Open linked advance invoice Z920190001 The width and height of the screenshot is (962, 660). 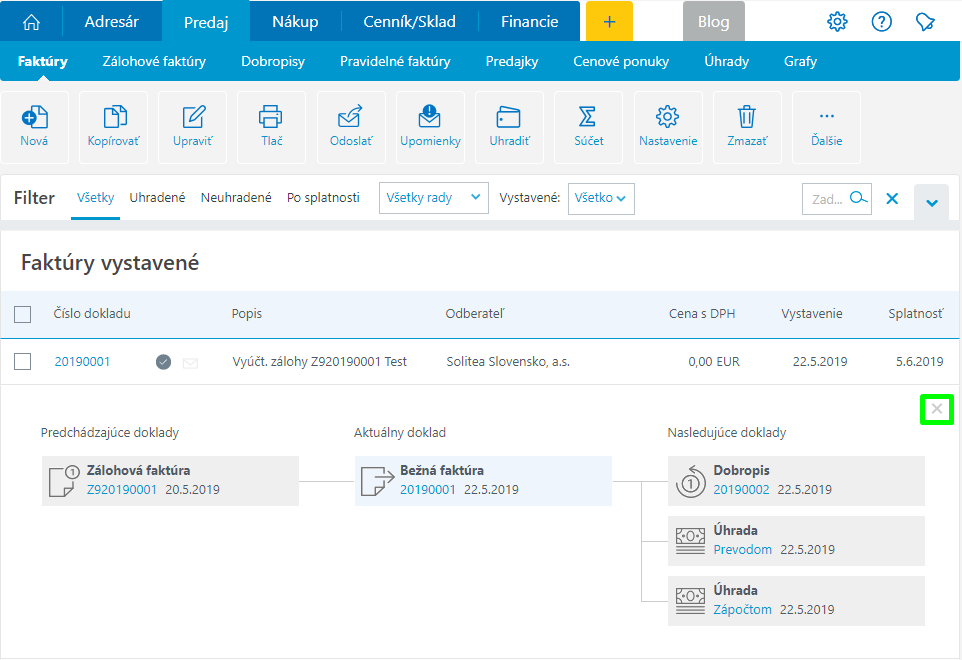point(122,490)
